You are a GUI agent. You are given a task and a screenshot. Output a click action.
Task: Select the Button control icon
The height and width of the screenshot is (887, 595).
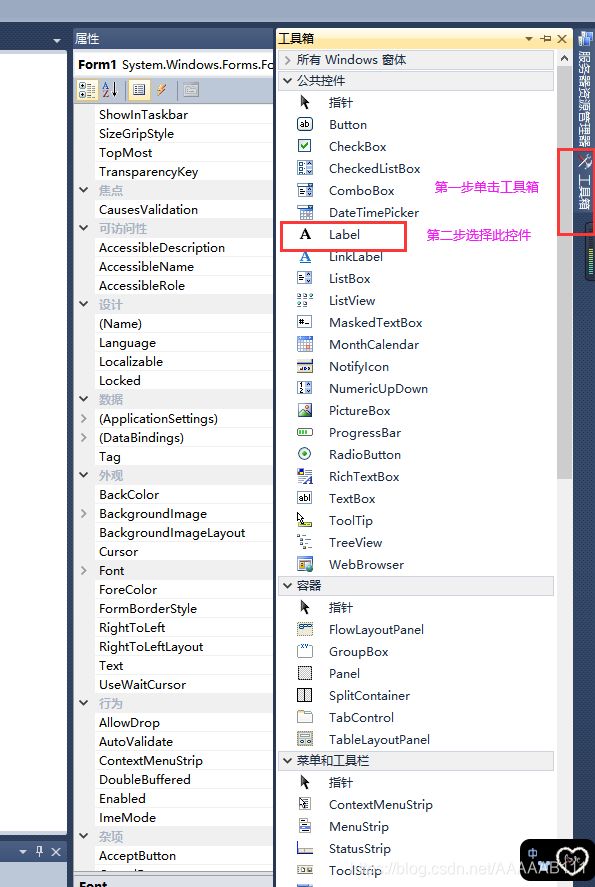coord(304,124)
